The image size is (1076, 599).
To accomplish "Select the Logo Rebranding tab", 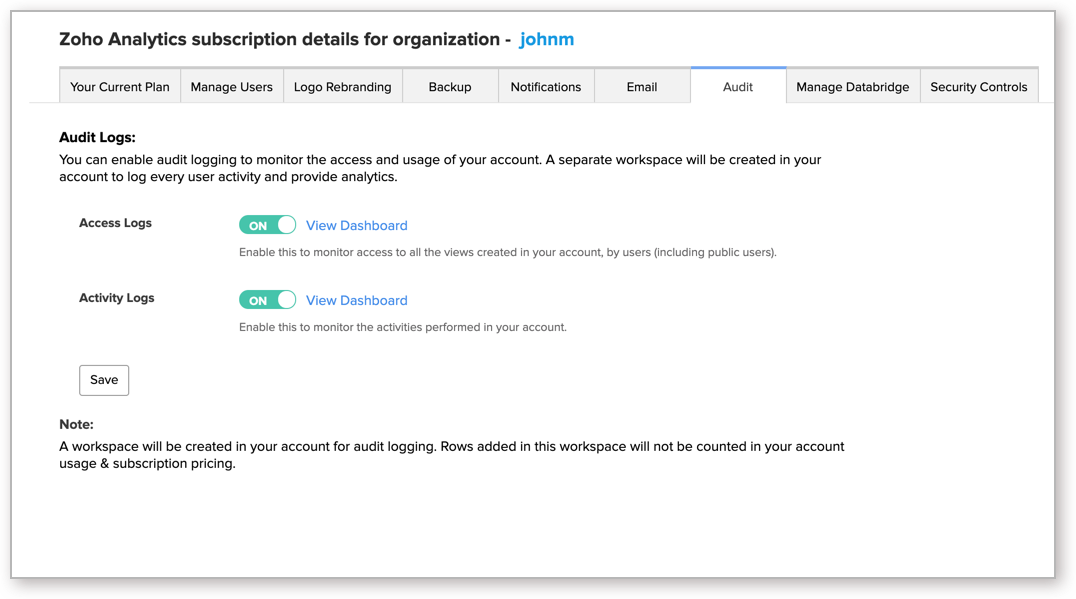I will coord(343,86).
